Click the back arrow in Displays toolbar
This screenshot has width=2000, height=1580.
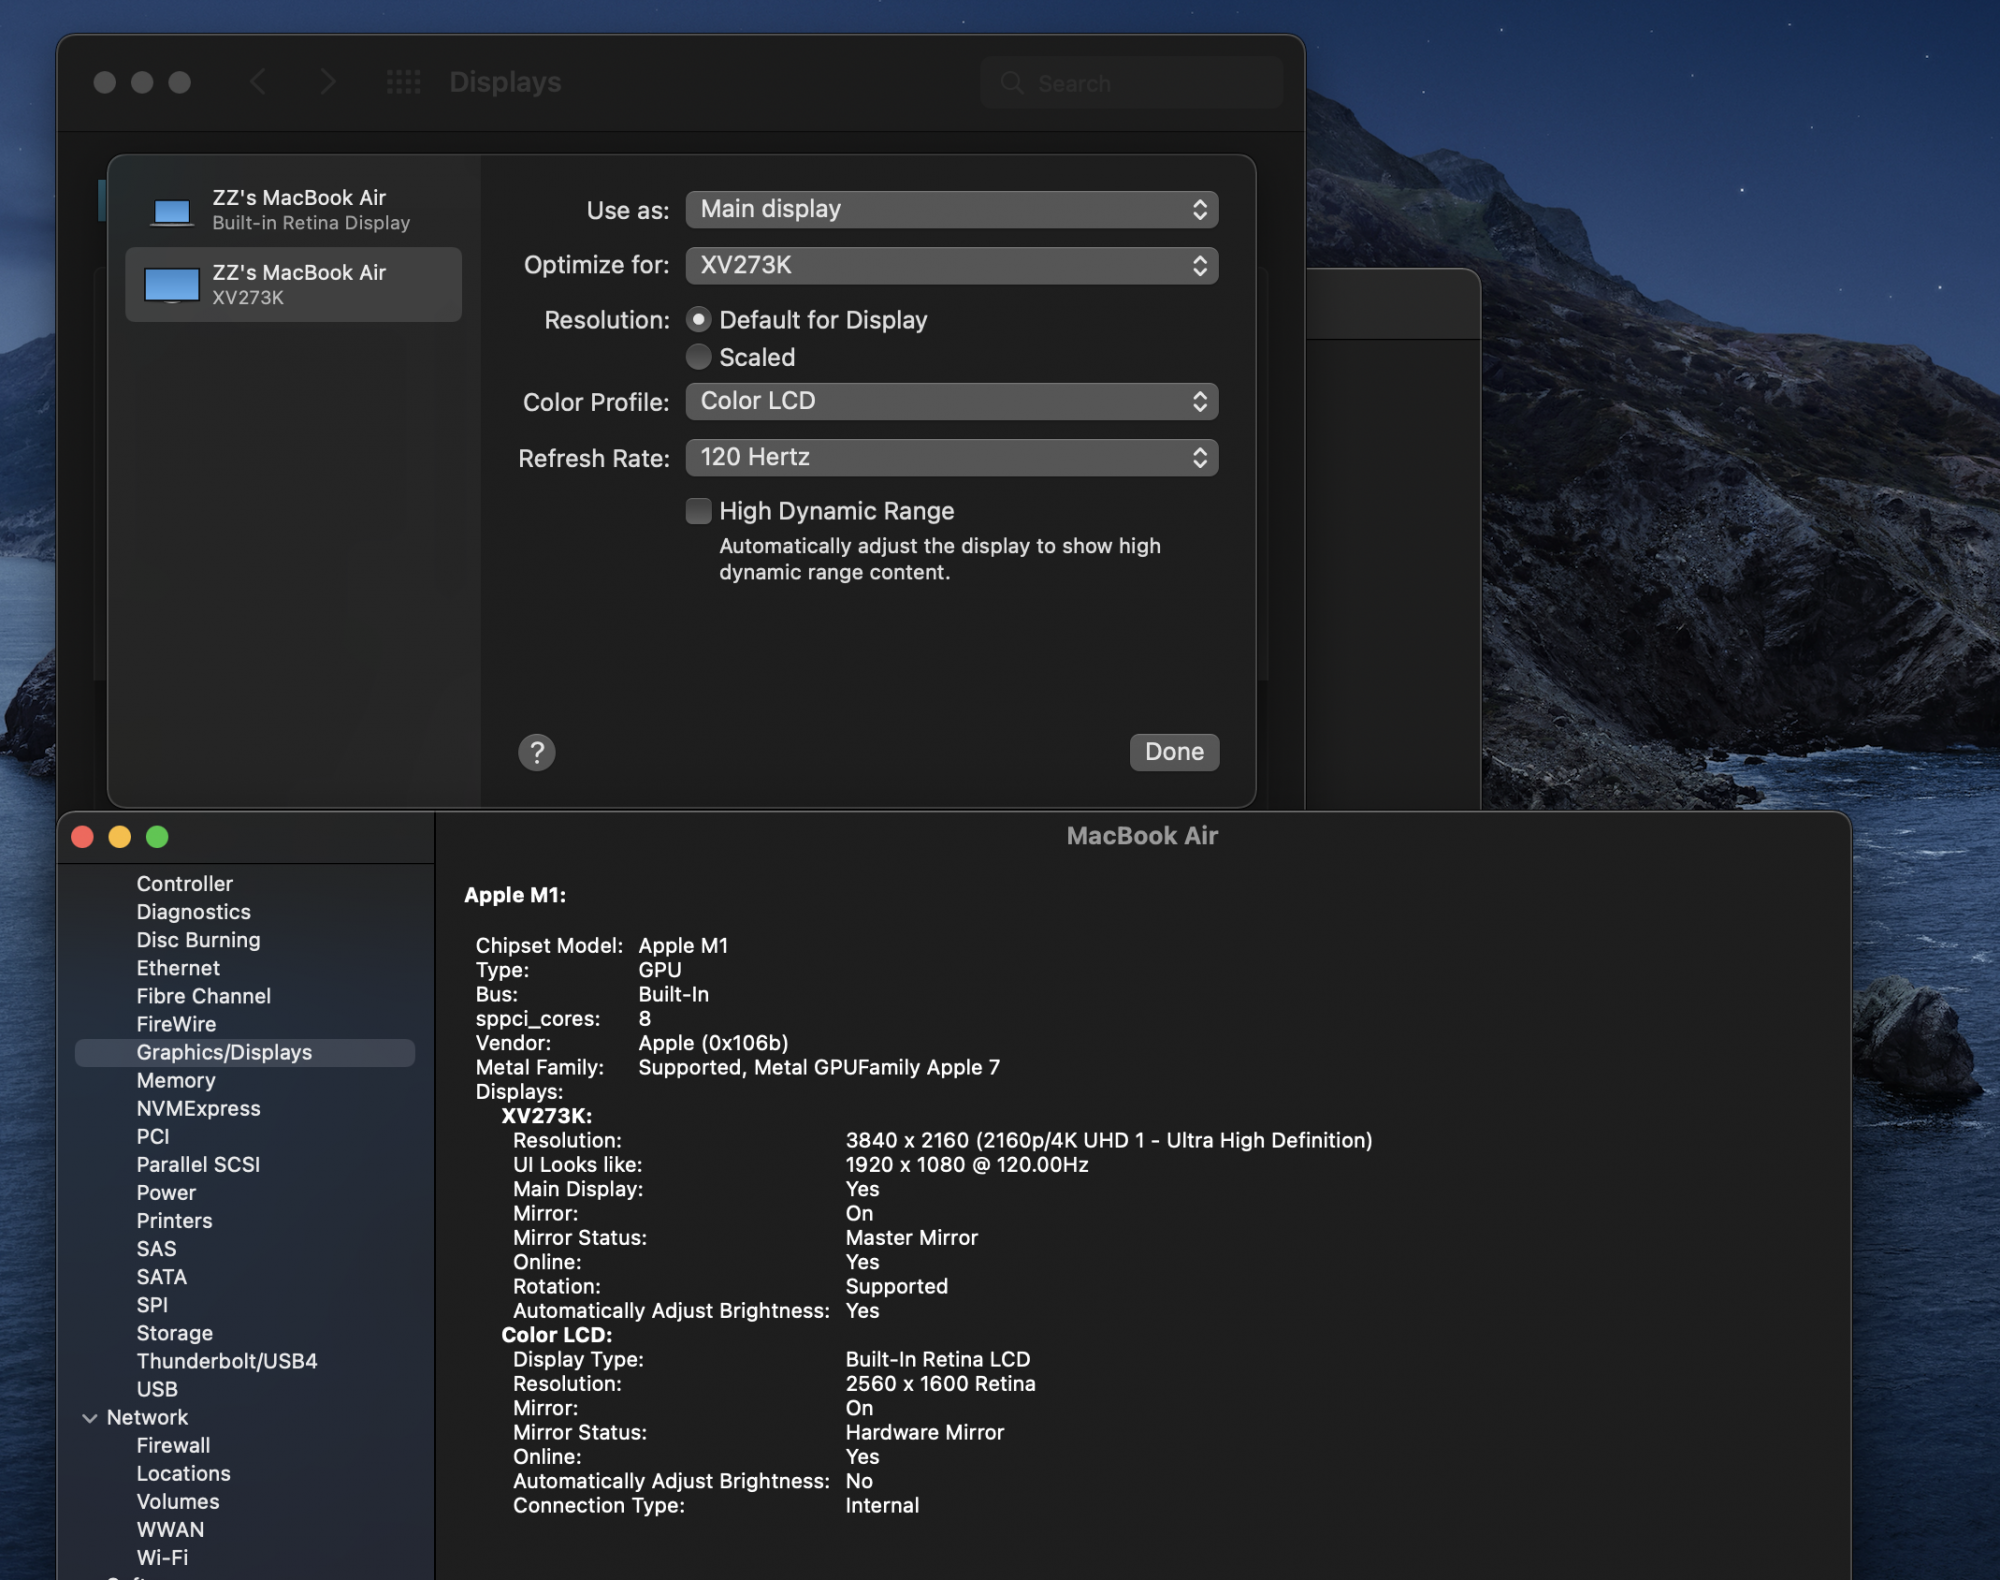point(258,82)
